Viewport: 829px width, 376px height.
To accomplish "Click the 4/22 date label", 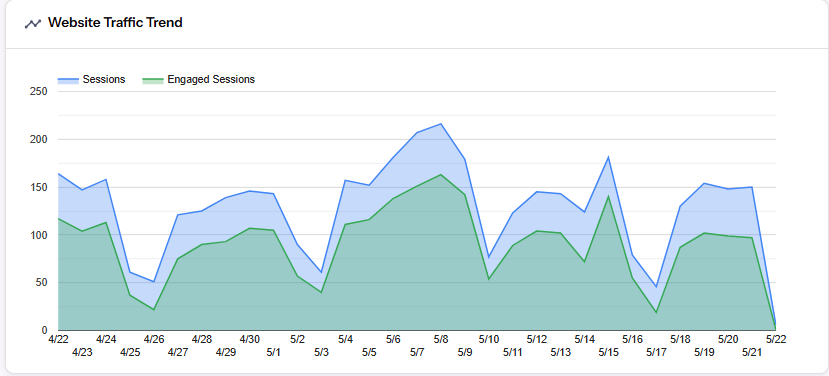I will click(58, 340).
